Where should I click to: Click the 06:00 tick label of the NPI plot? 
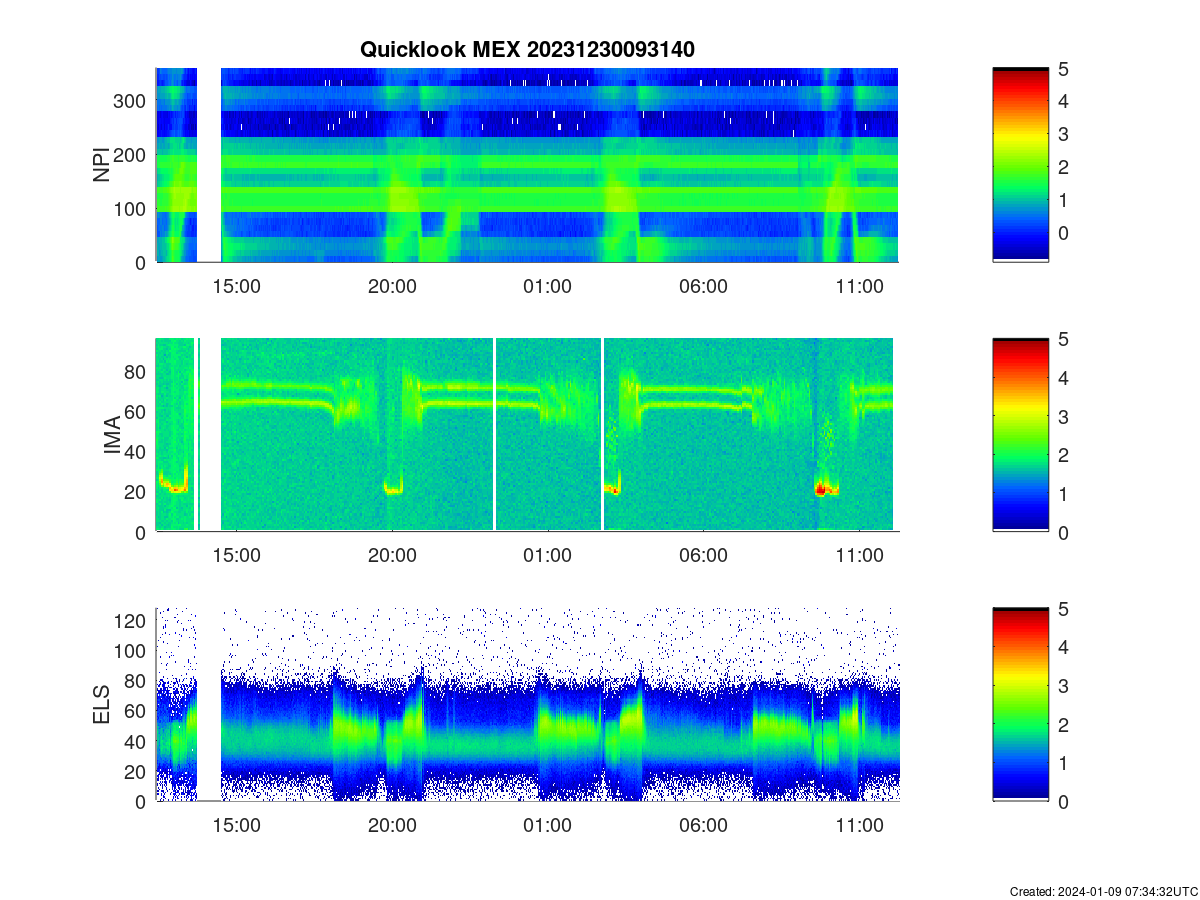click(x=703, y=286)
